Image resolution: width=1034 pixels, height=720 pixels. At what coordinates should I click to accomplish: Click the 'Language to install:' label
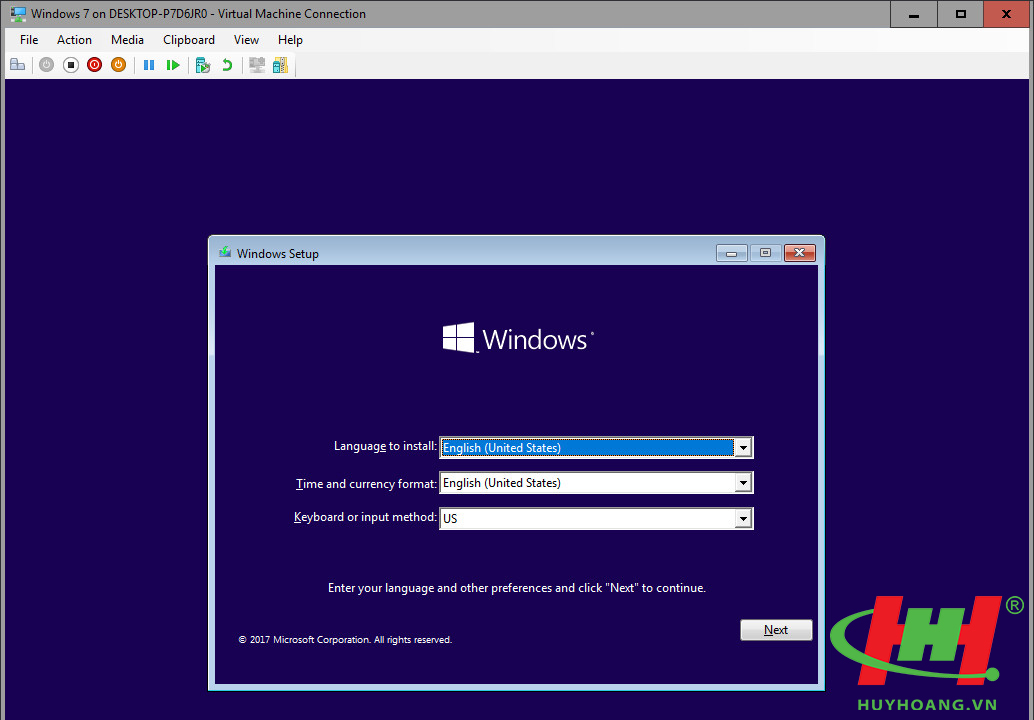tap(385, 446)
